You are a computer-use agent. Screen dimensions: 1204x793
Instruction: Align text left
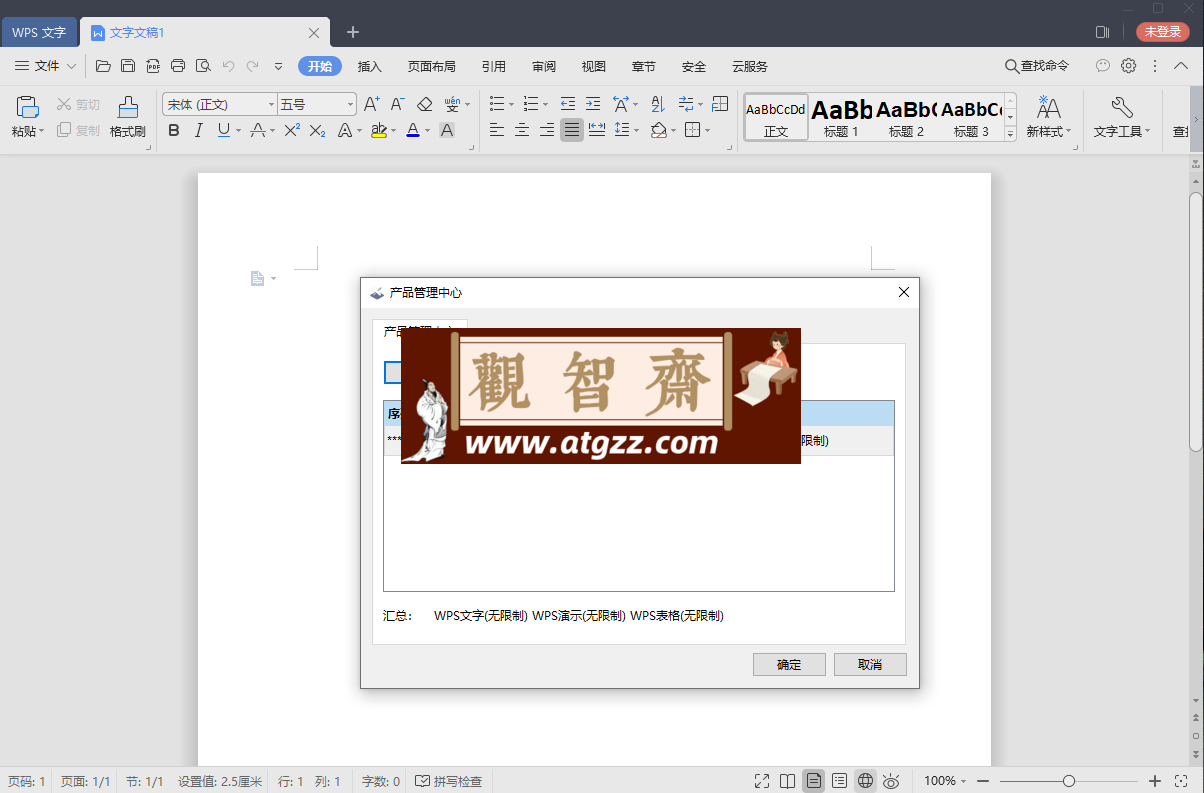(x=497, y=130)
